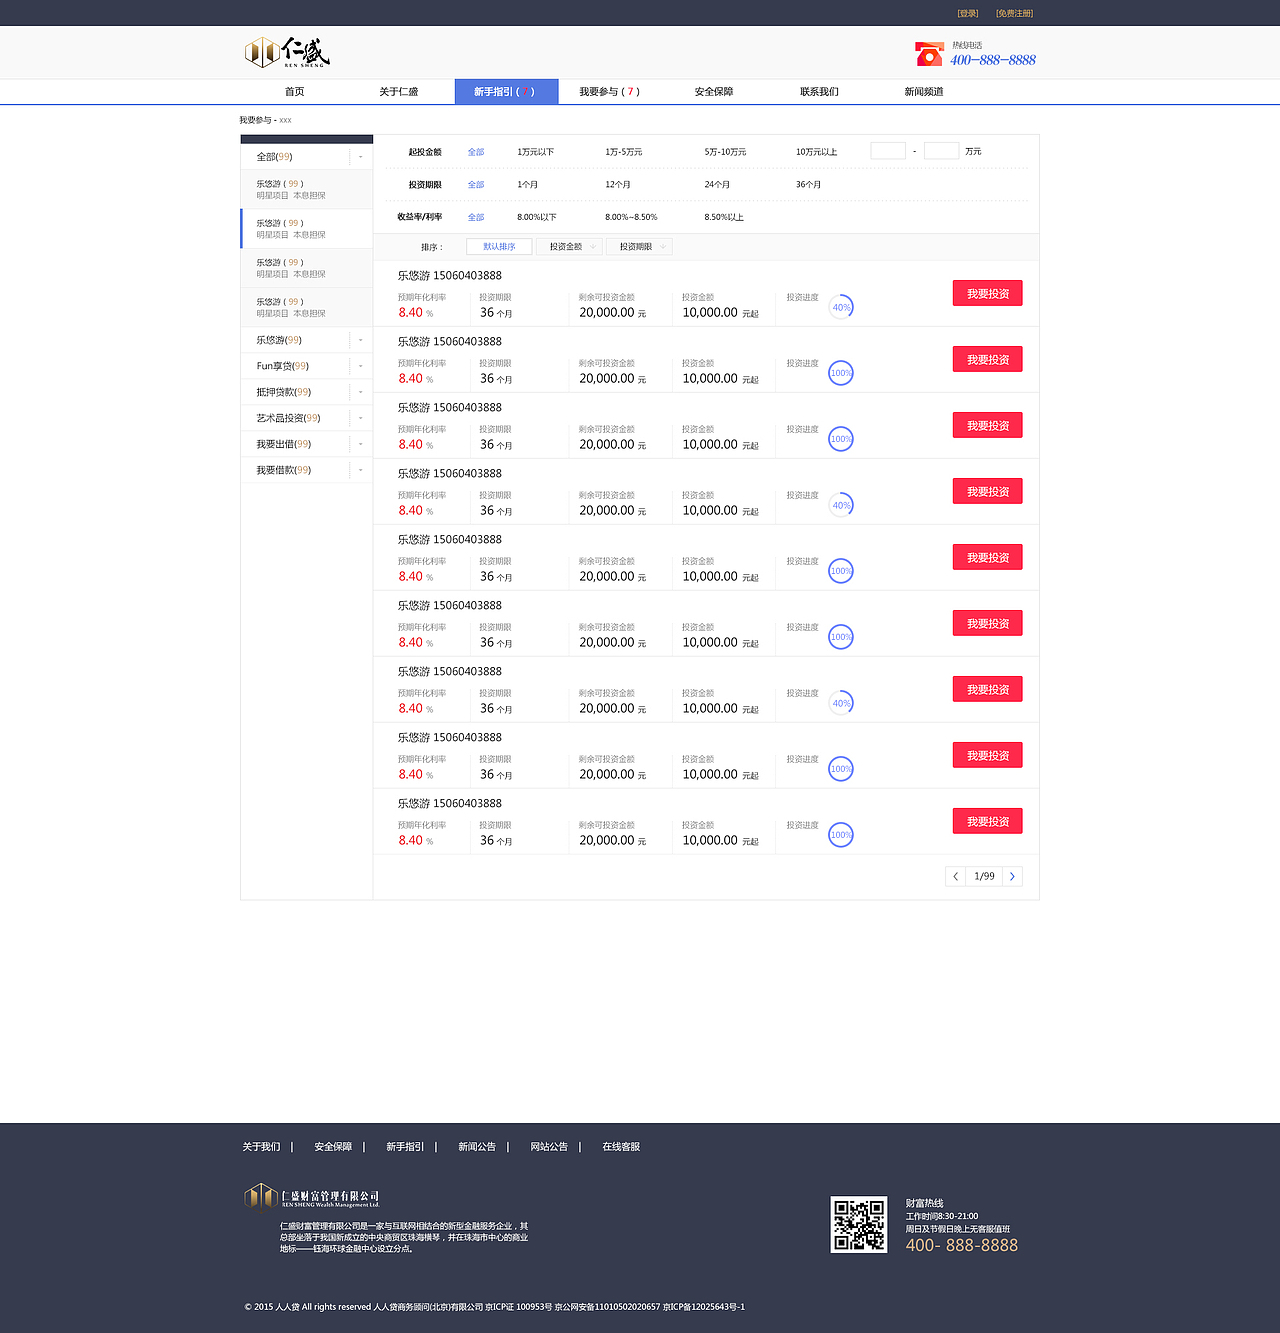Click the header hotline number 400-888-8888

993,60
